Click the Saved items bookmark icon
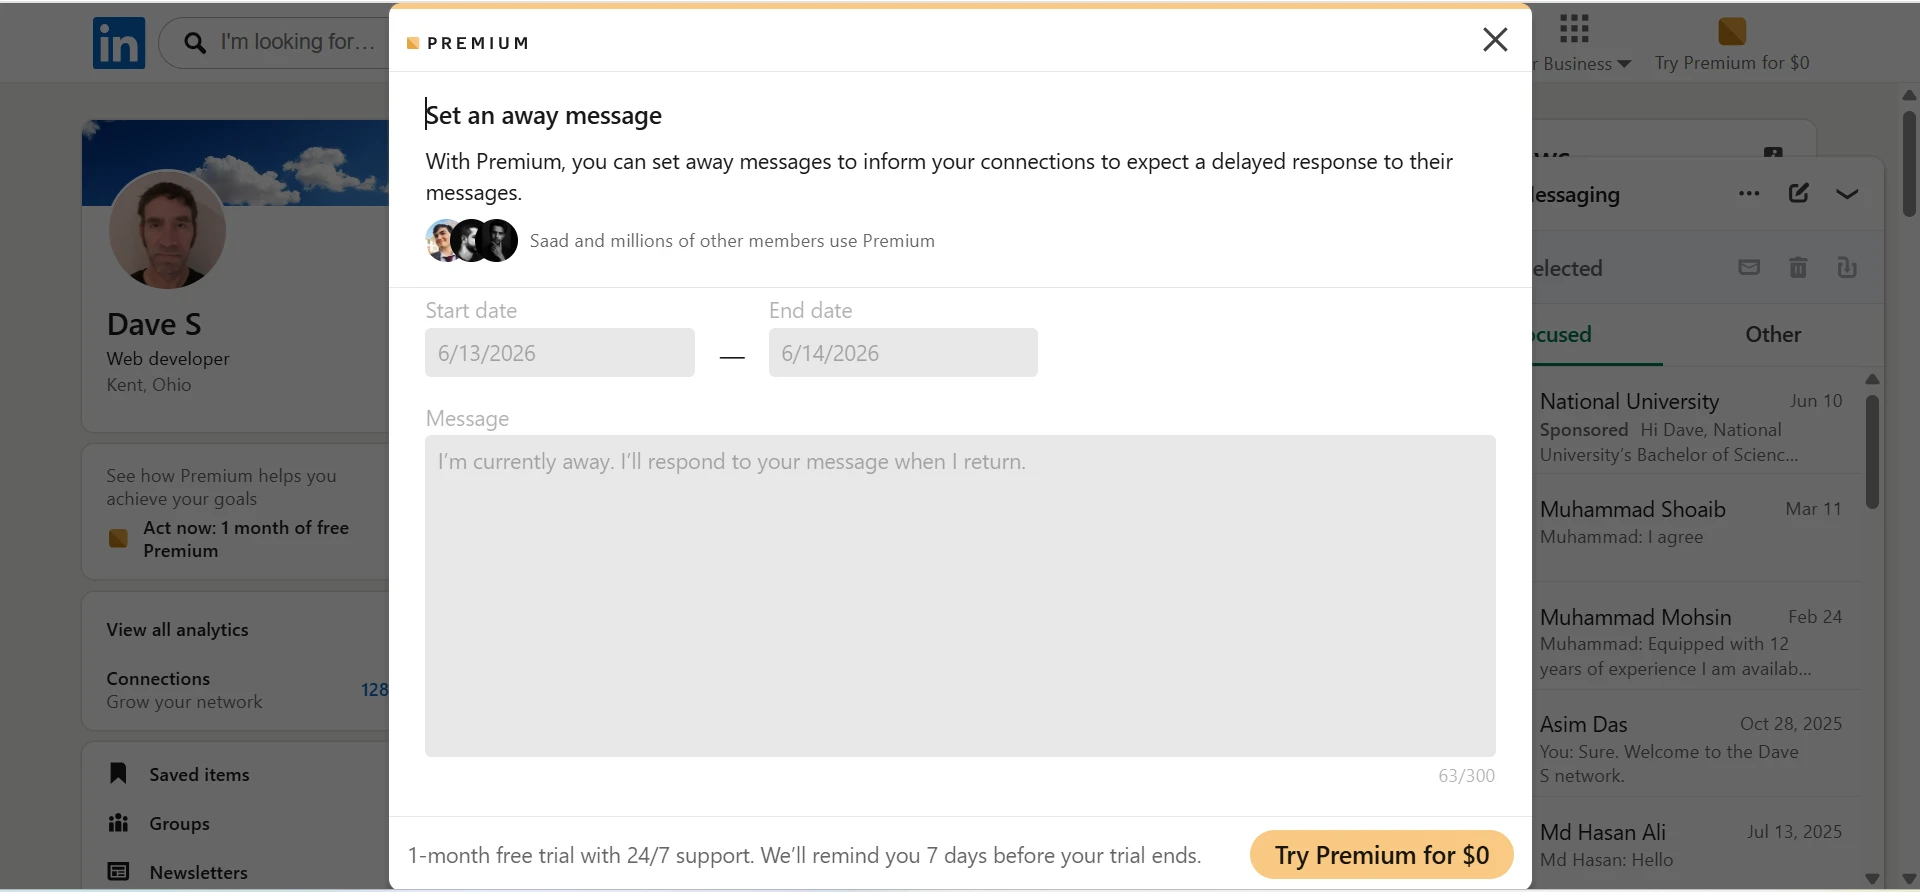Image resolution: width=1920 pixels, height=892 pixels. coord(118,773)
